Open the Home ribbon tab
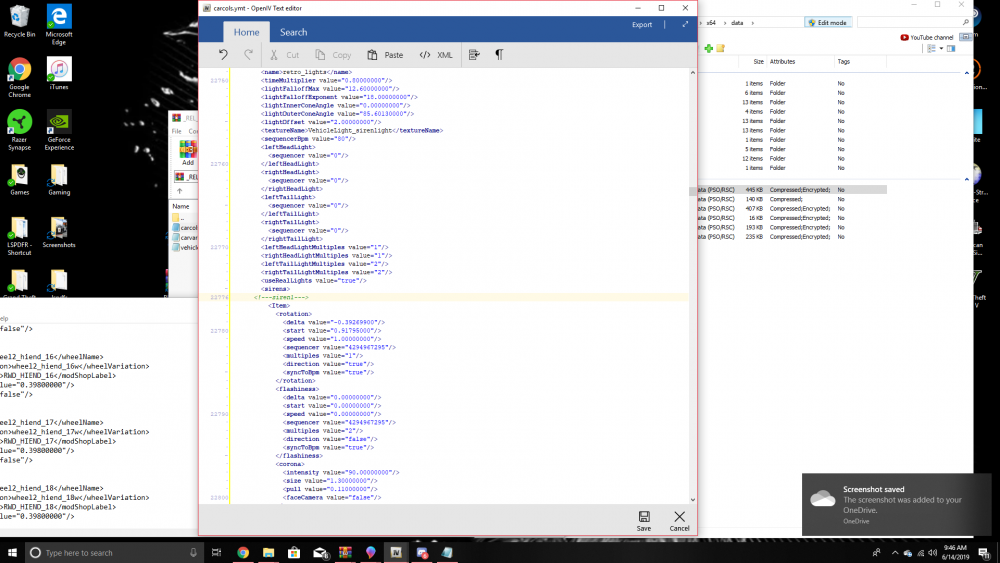Screen dimensions: 1000x563 (x=246, y=32)
